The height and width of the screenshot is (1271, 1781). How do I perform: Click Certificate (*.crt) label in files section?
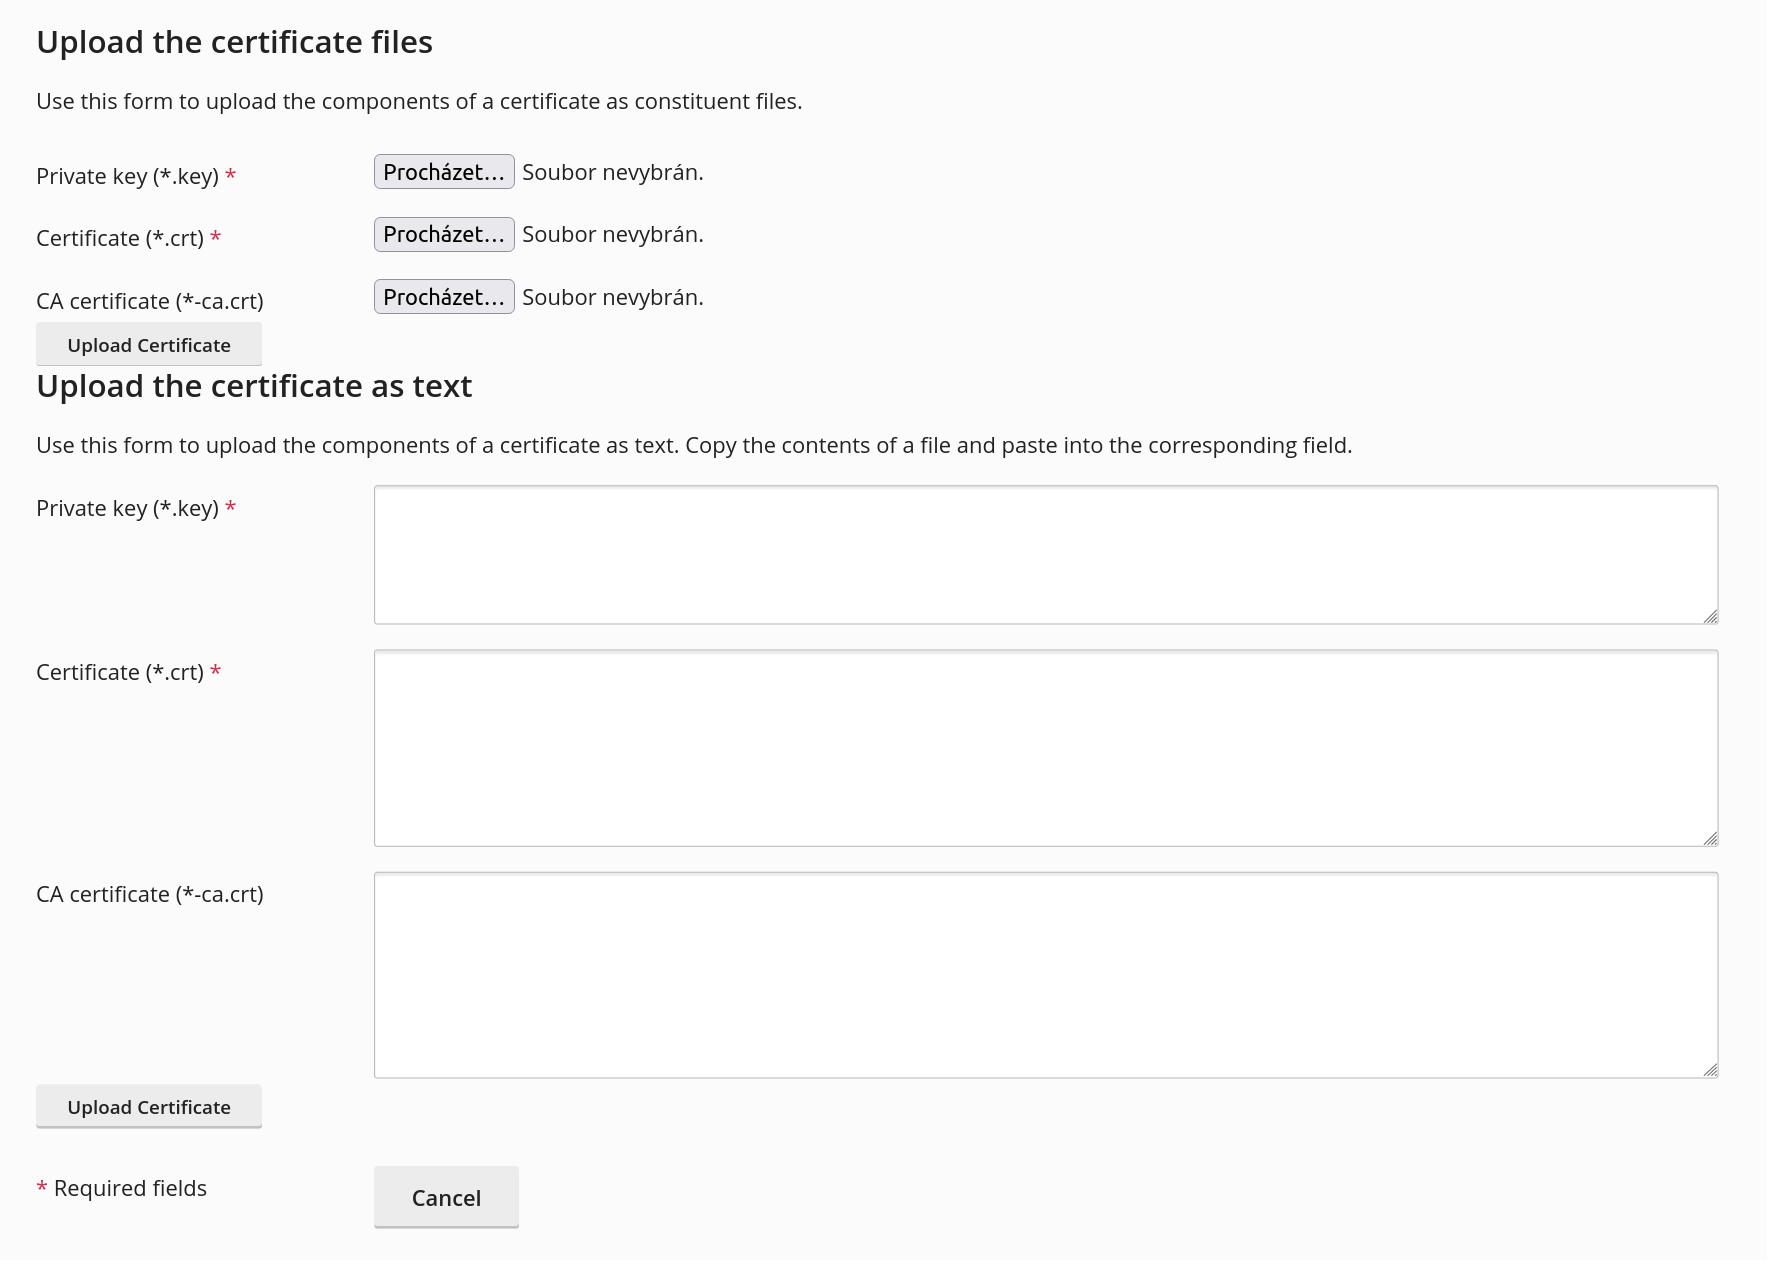pos(120,238)
